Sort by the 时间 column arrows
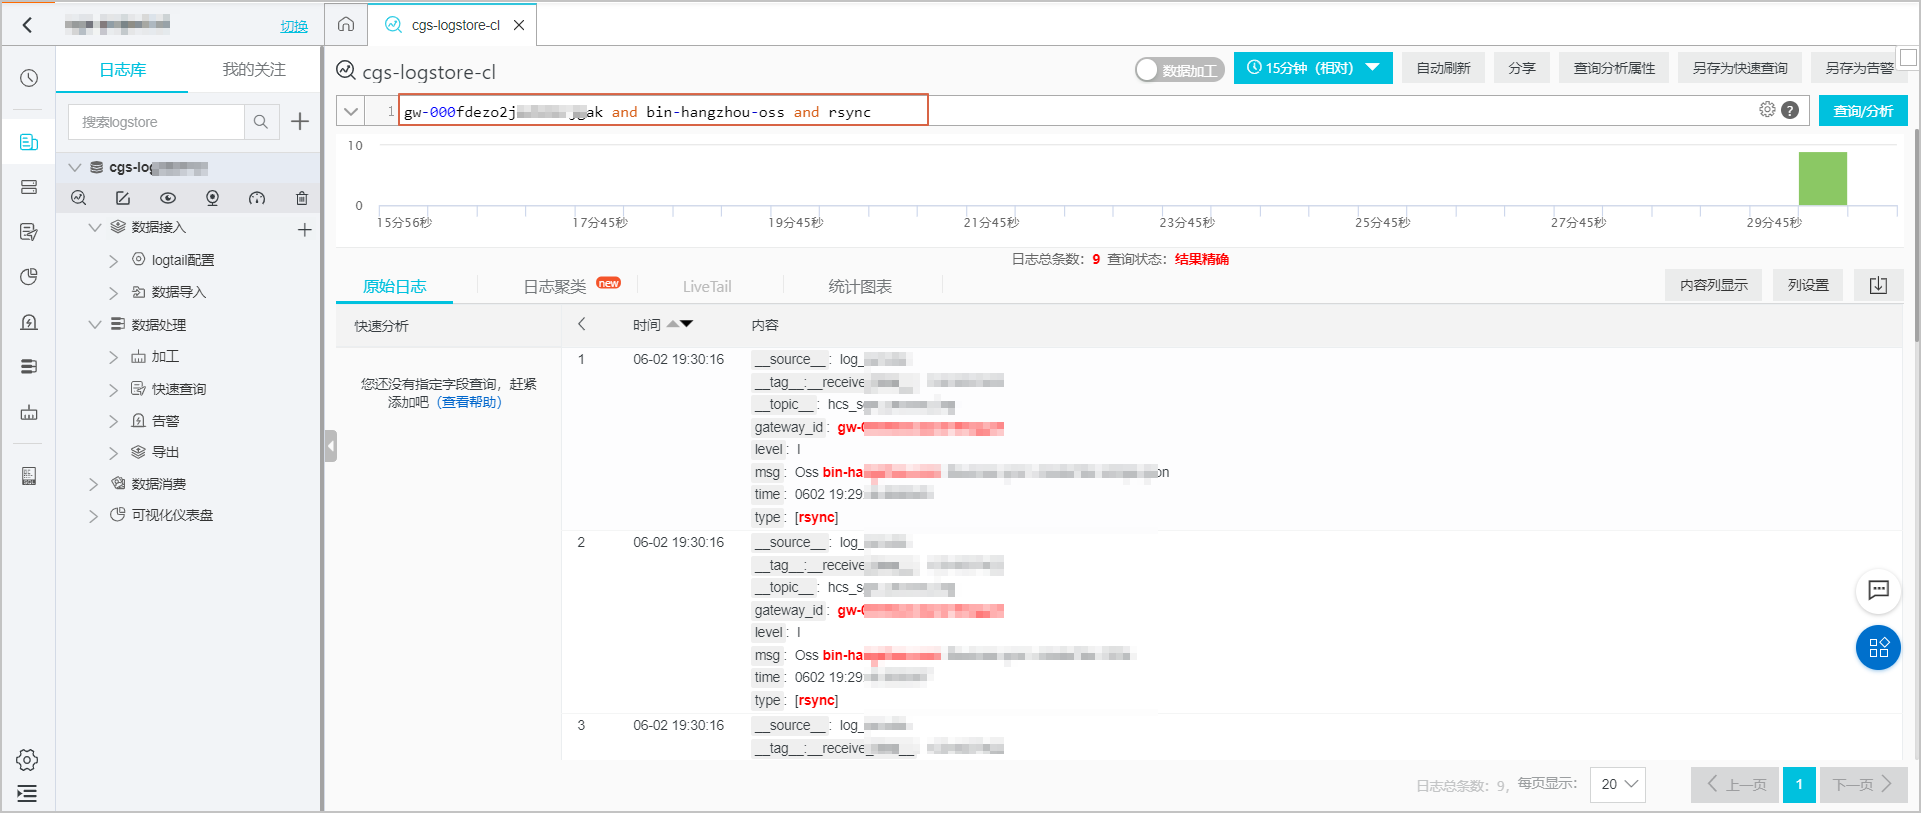 click(680, 324)
